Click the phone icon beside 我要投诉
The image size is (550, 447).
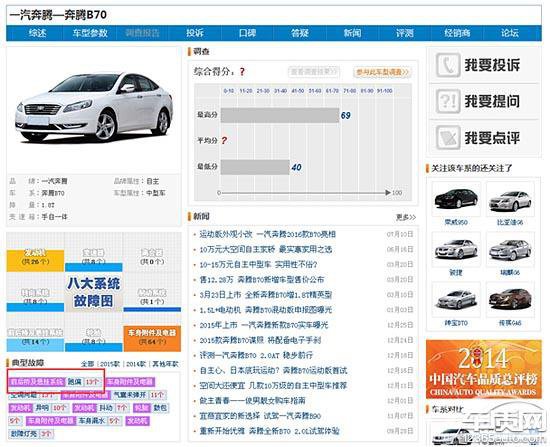coord(448,65)
